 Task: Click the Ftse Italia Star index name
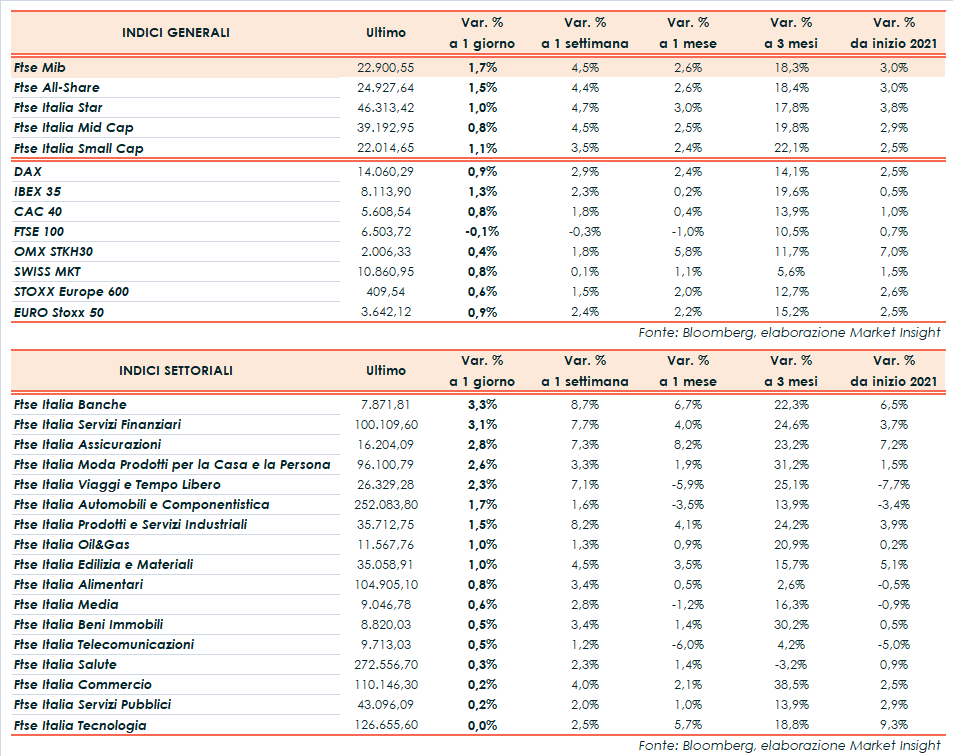[59, 108]
